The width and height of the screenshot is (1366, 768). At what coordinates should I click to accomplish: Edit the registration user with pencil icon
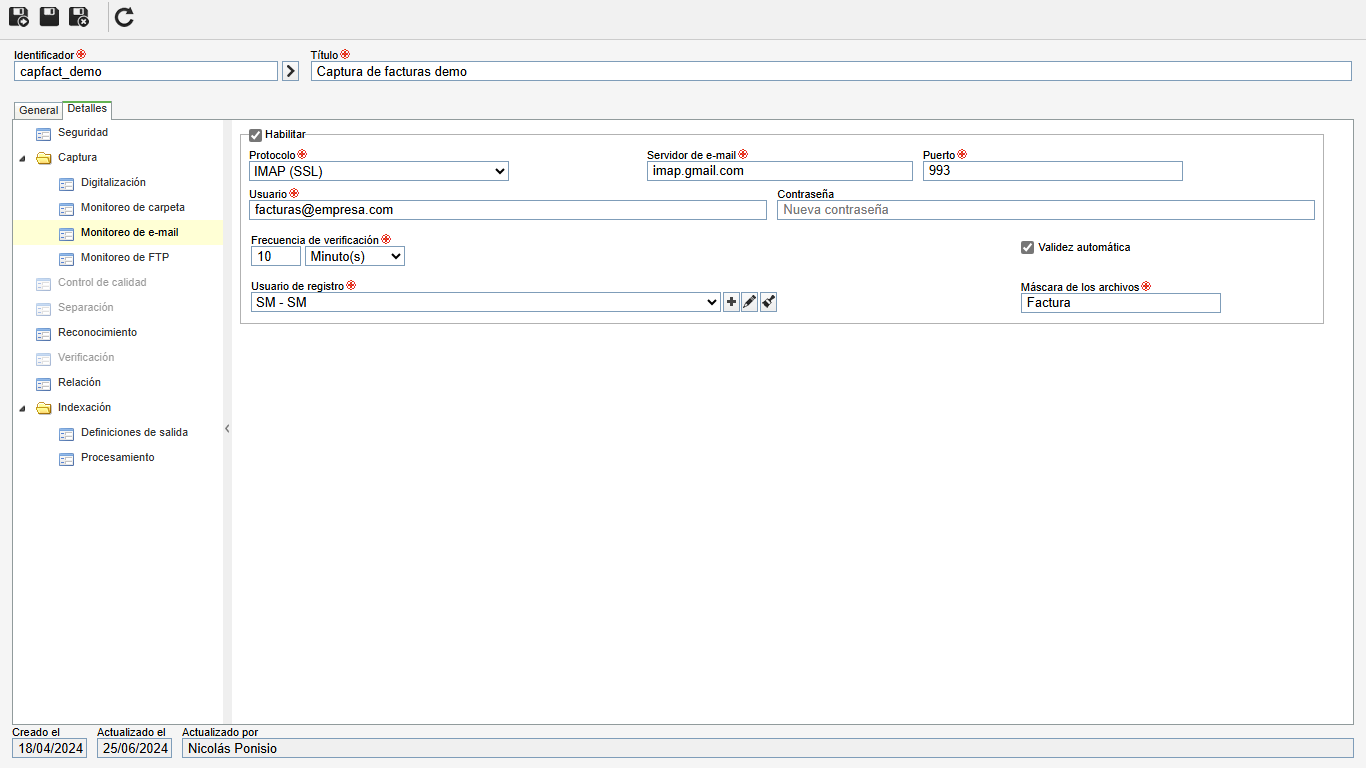click(750, 302)
